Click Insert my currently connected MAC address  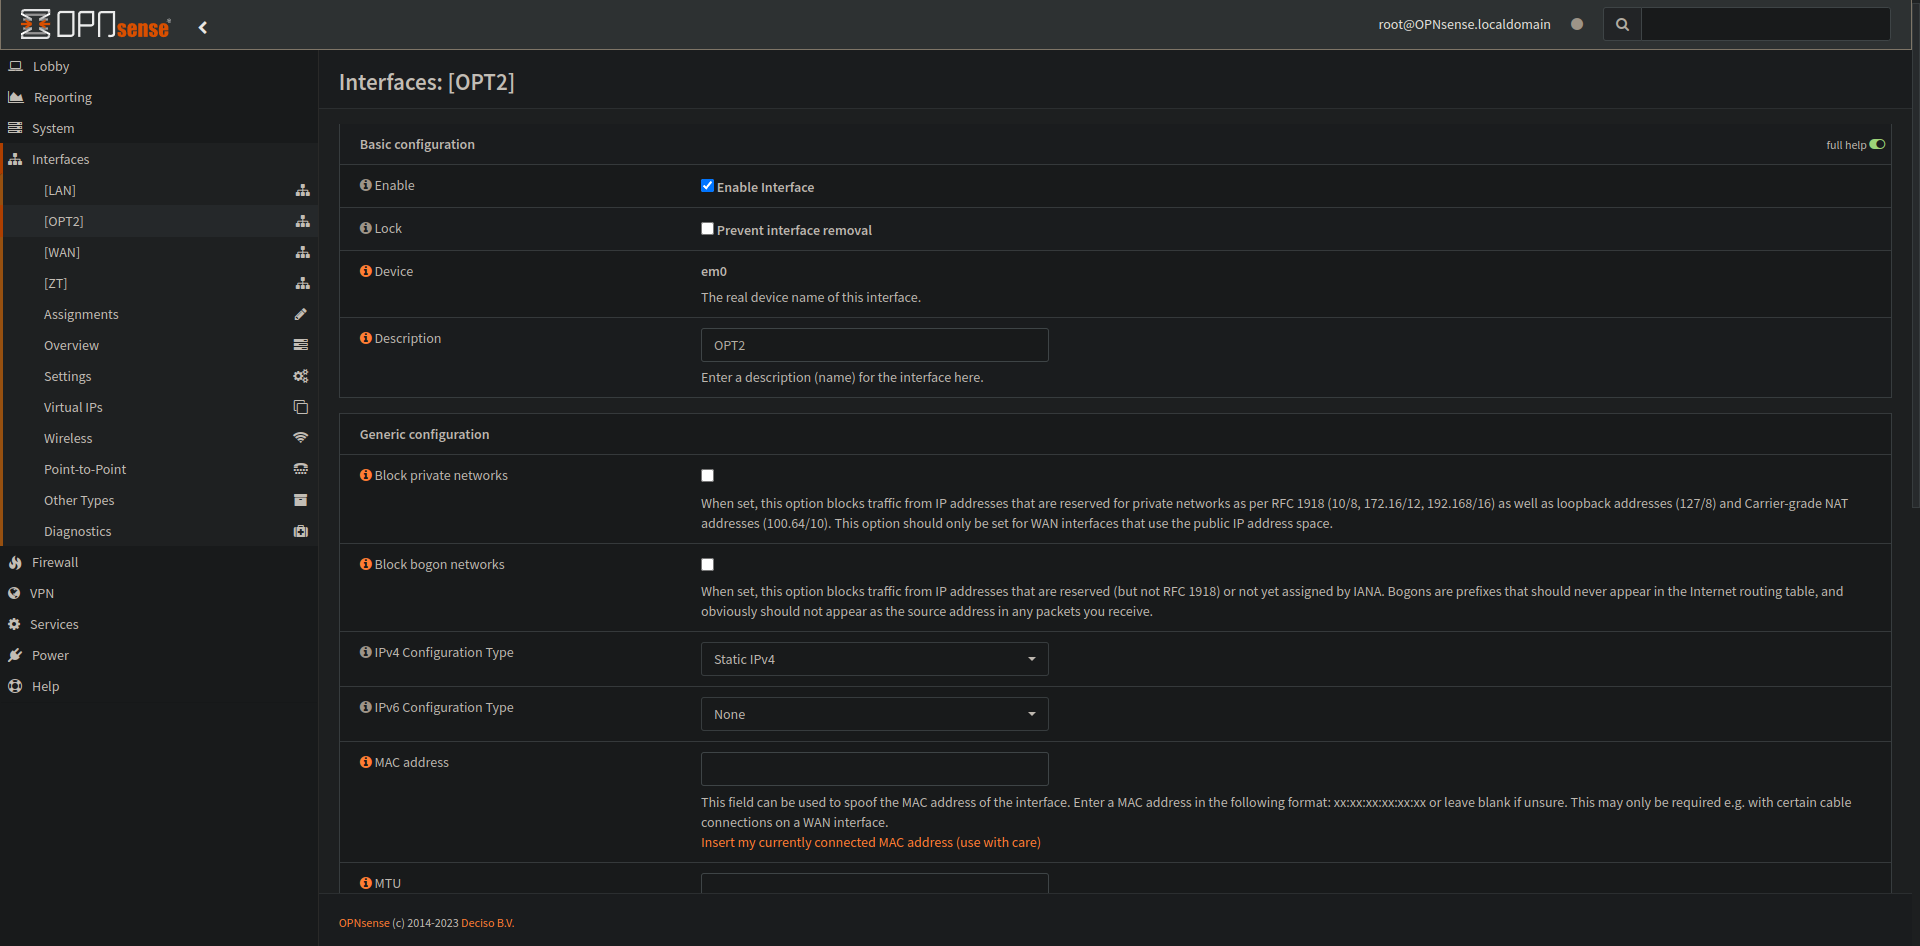point(870,842)
